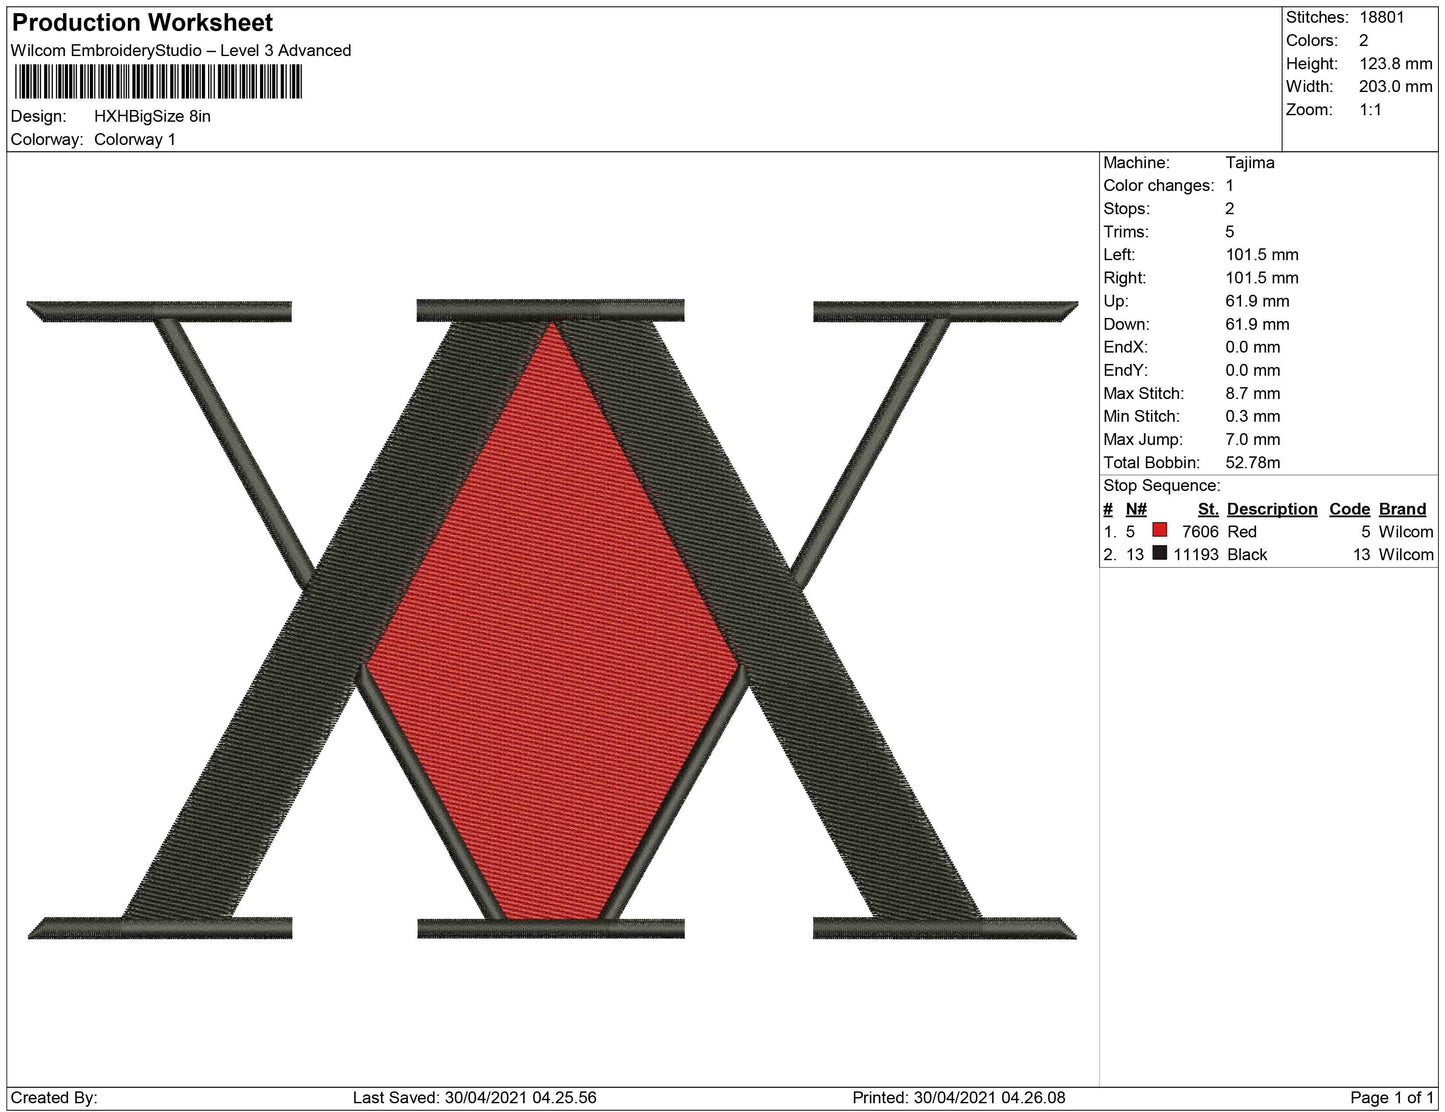Click the 'Description' column header
Viewport: 1445px width, 1112px height.
pyautogui.click(x=1272, y=509)
